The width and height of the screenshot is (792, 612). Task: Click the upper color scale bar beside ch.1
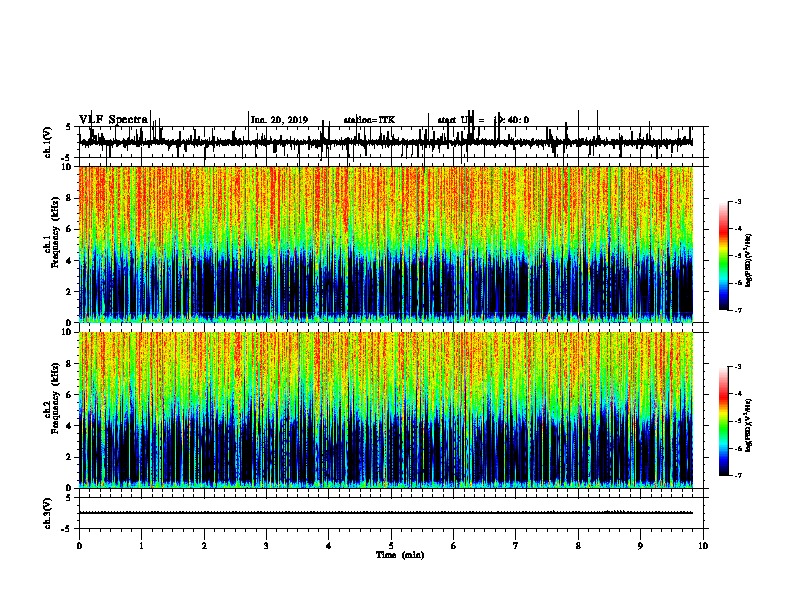pos(723,256)
